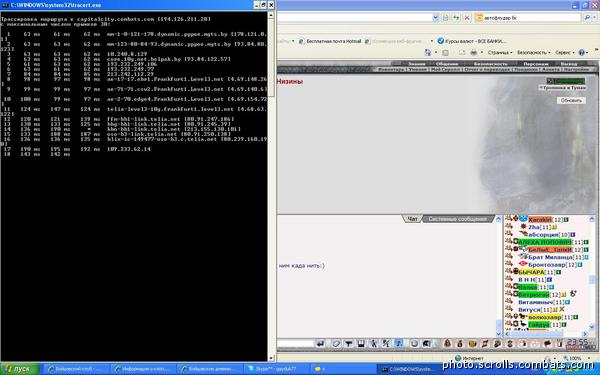This screenshot has height=375, width=600.
Task: Click the red X stop icon in browser
Action: click(x=467, y=18)
